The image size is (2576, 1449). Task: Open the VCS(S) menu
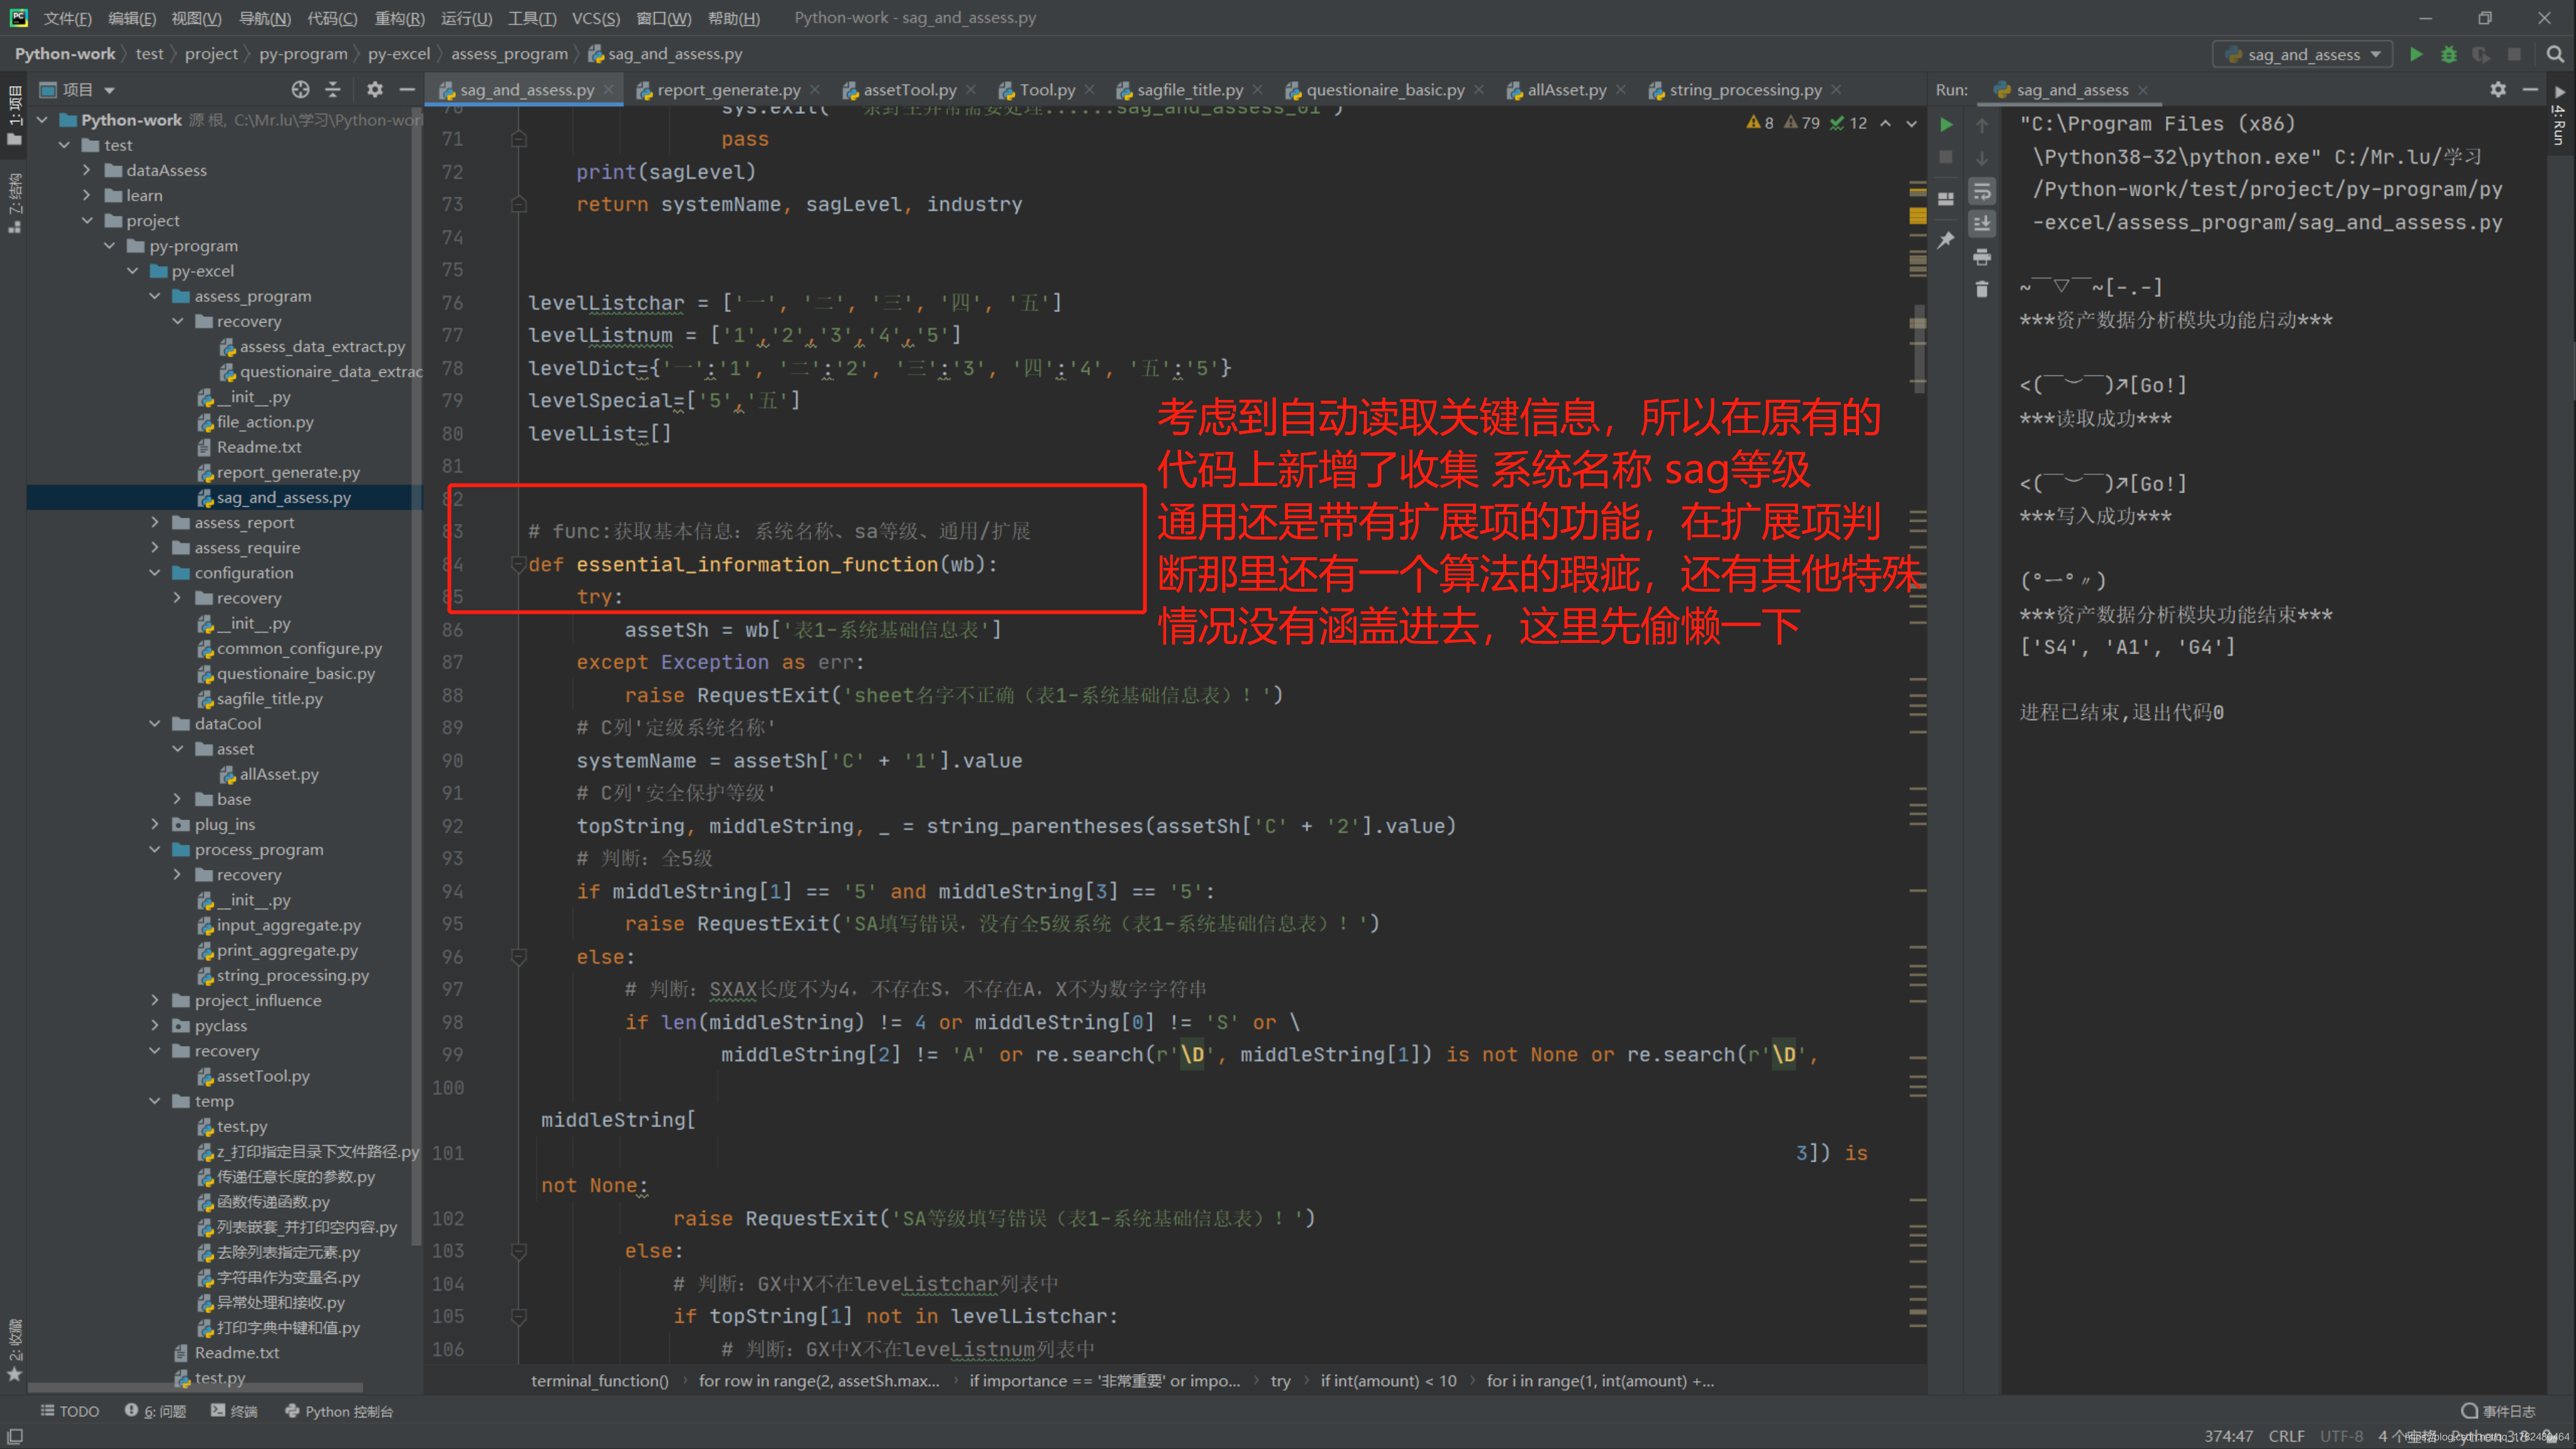click(596, 18)
